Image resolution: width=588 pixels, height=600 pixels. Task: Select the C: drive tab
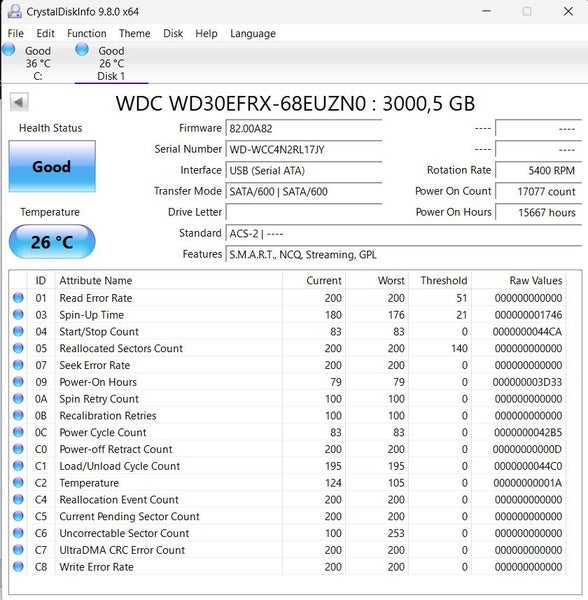click(x=38, y=64)
